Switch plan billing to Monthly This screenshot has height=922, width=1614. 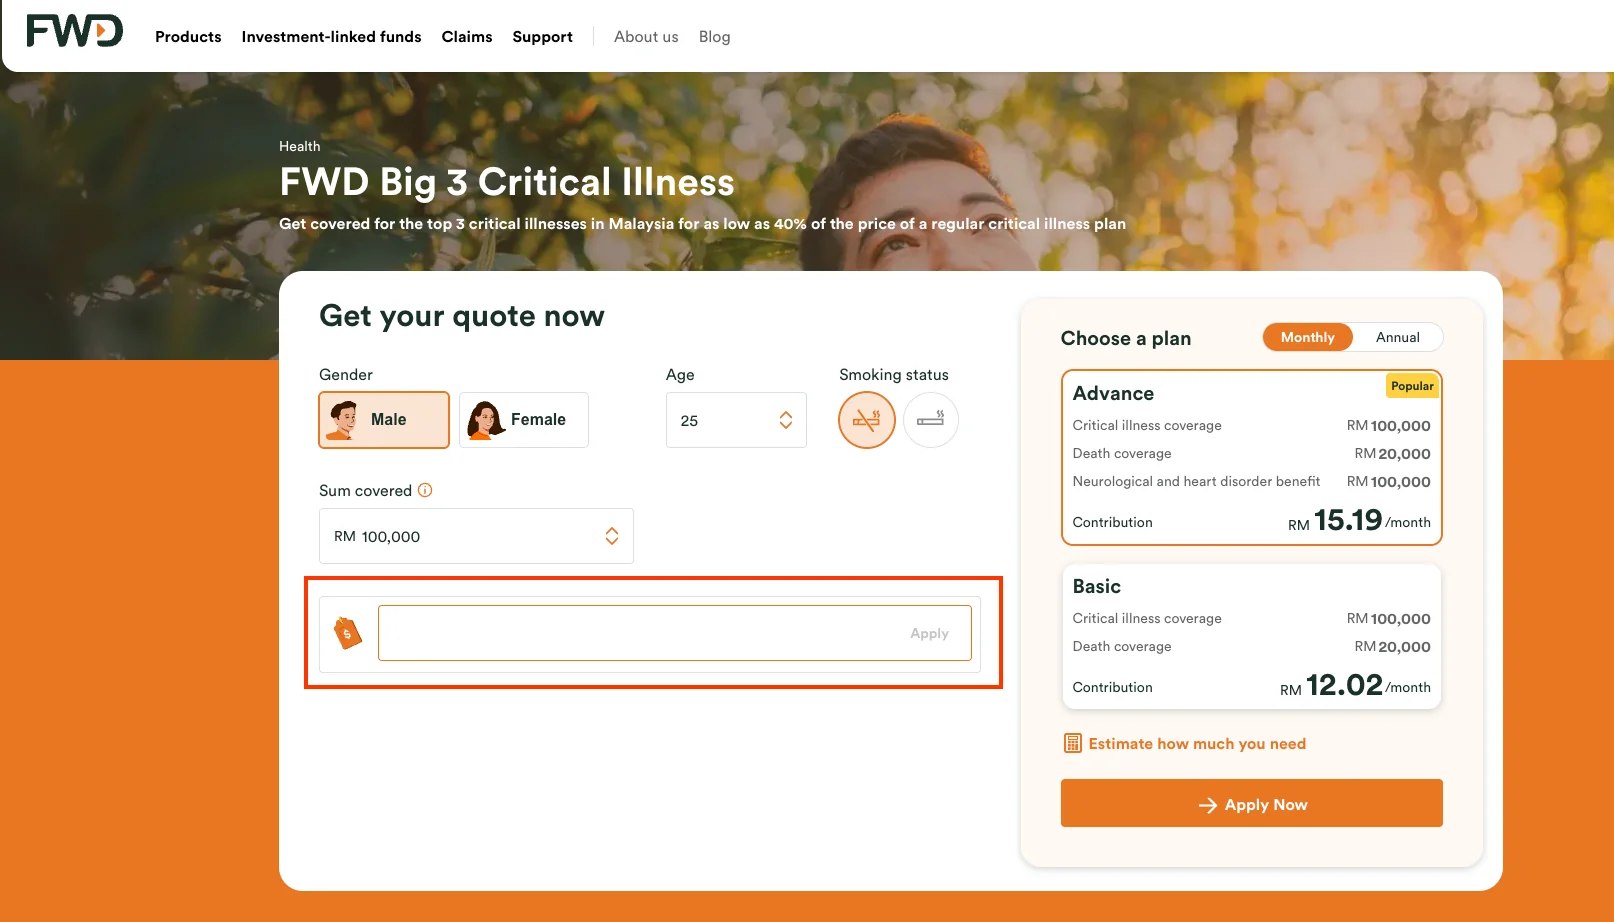(1308, 337)
